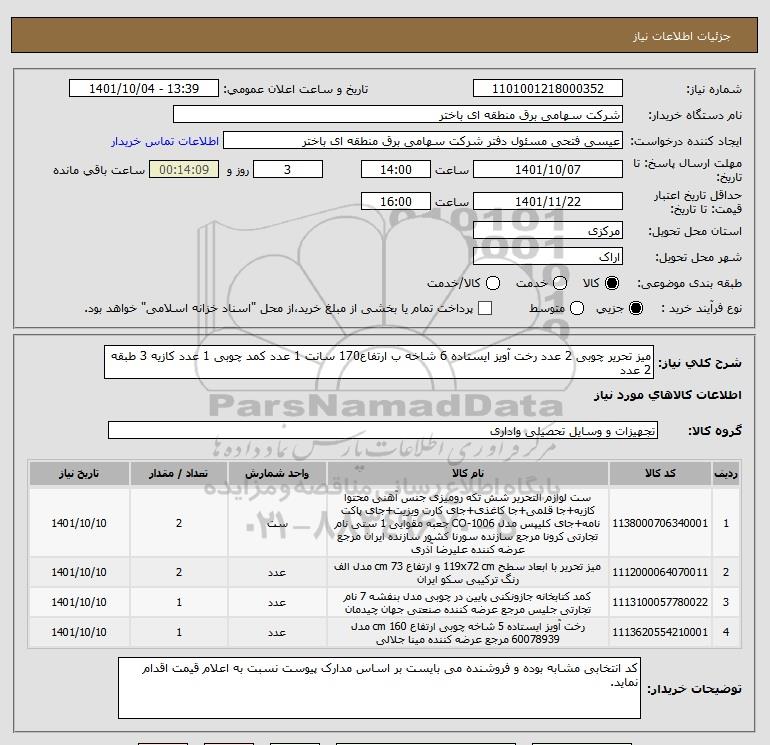This screenshot has width=770, height=745.
Task: Click the price validity date 1401/11/22
Action: point(548,201)
